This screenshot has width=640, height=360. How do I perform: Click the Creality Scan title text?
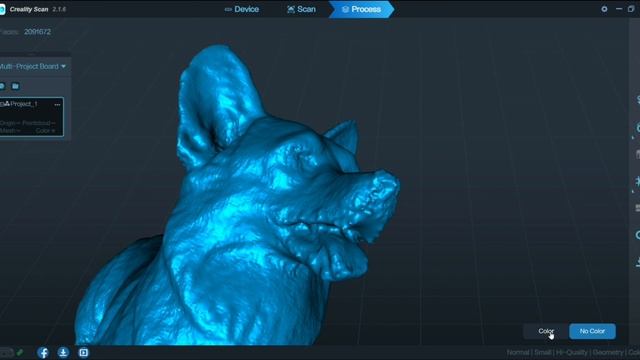click(x=29, y=9)
